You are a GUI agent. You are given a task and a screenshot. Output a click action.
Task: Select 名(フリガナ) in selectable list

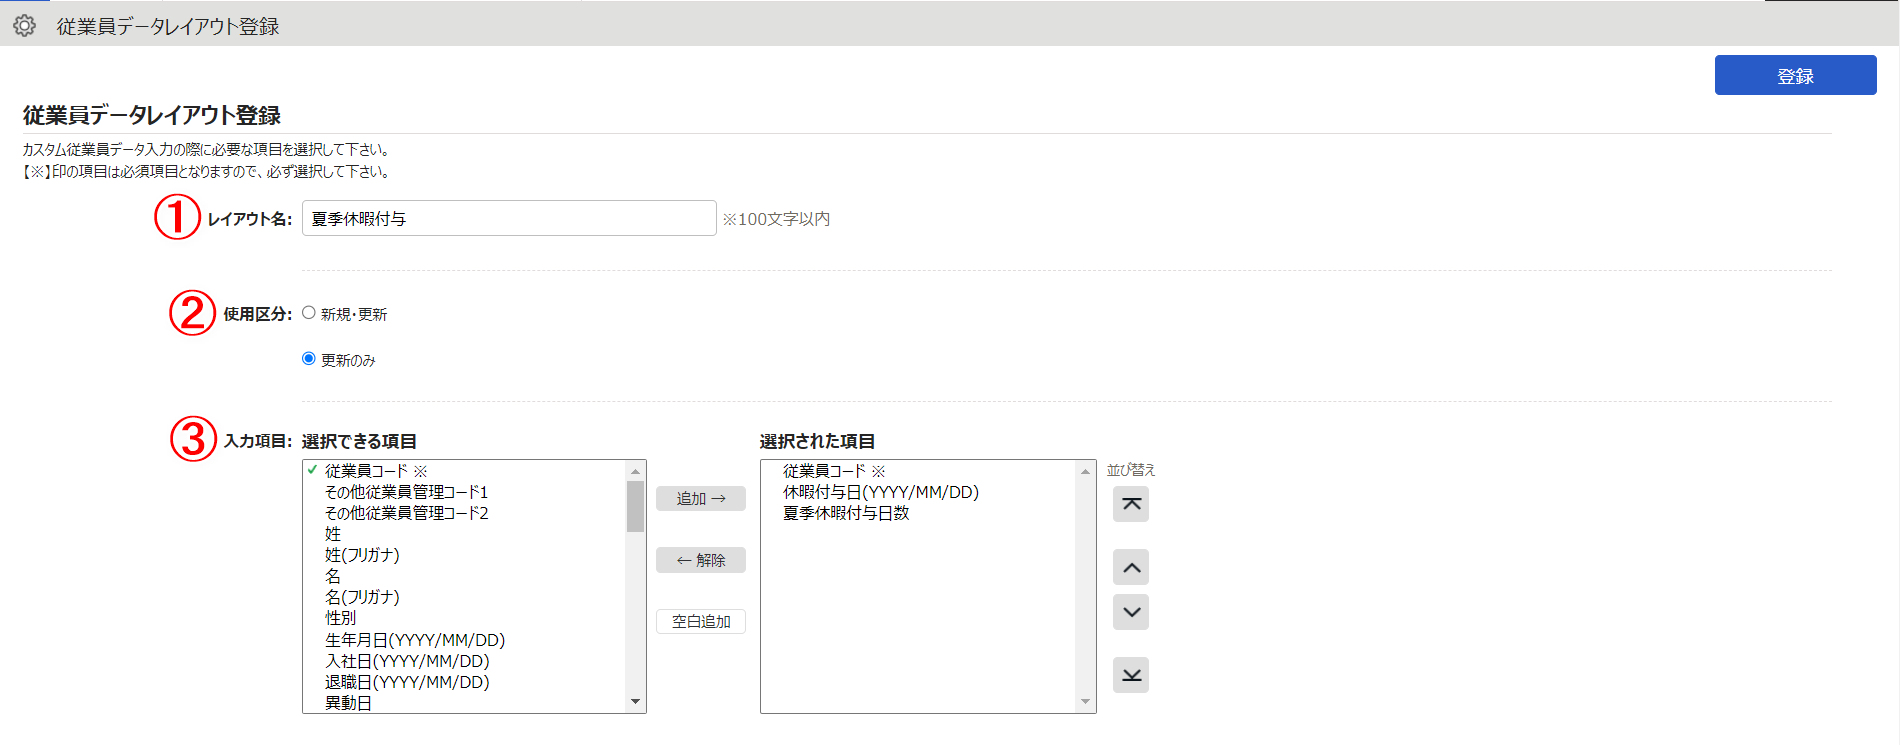click(362, 597)
